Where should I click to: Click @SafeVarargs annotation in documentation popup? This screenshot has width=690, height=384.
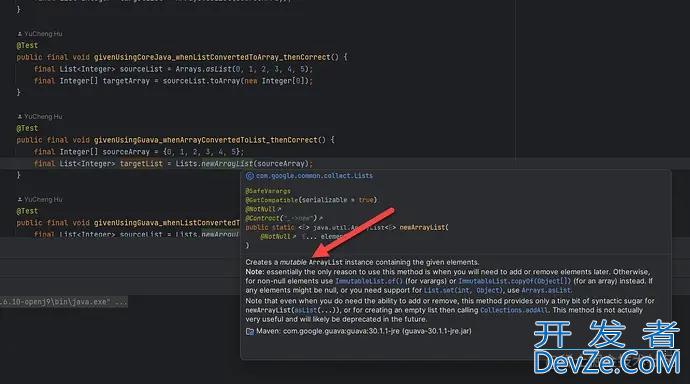click(x=268, y=191)
